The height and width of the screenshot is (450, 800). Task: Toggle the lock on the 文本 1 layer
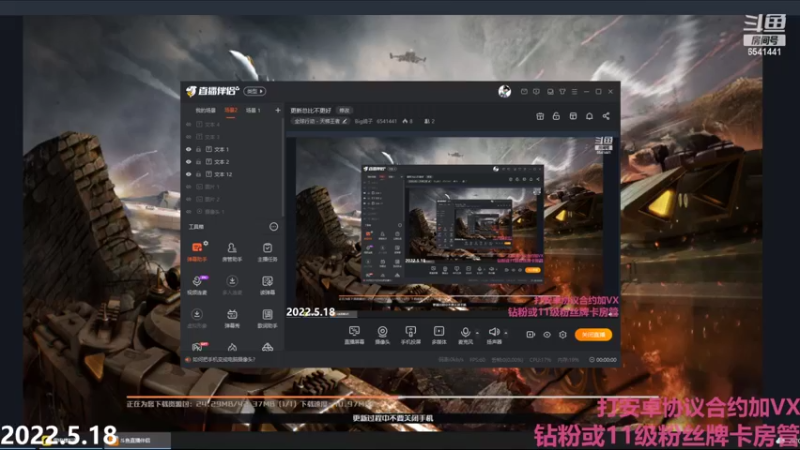point(198,149)
